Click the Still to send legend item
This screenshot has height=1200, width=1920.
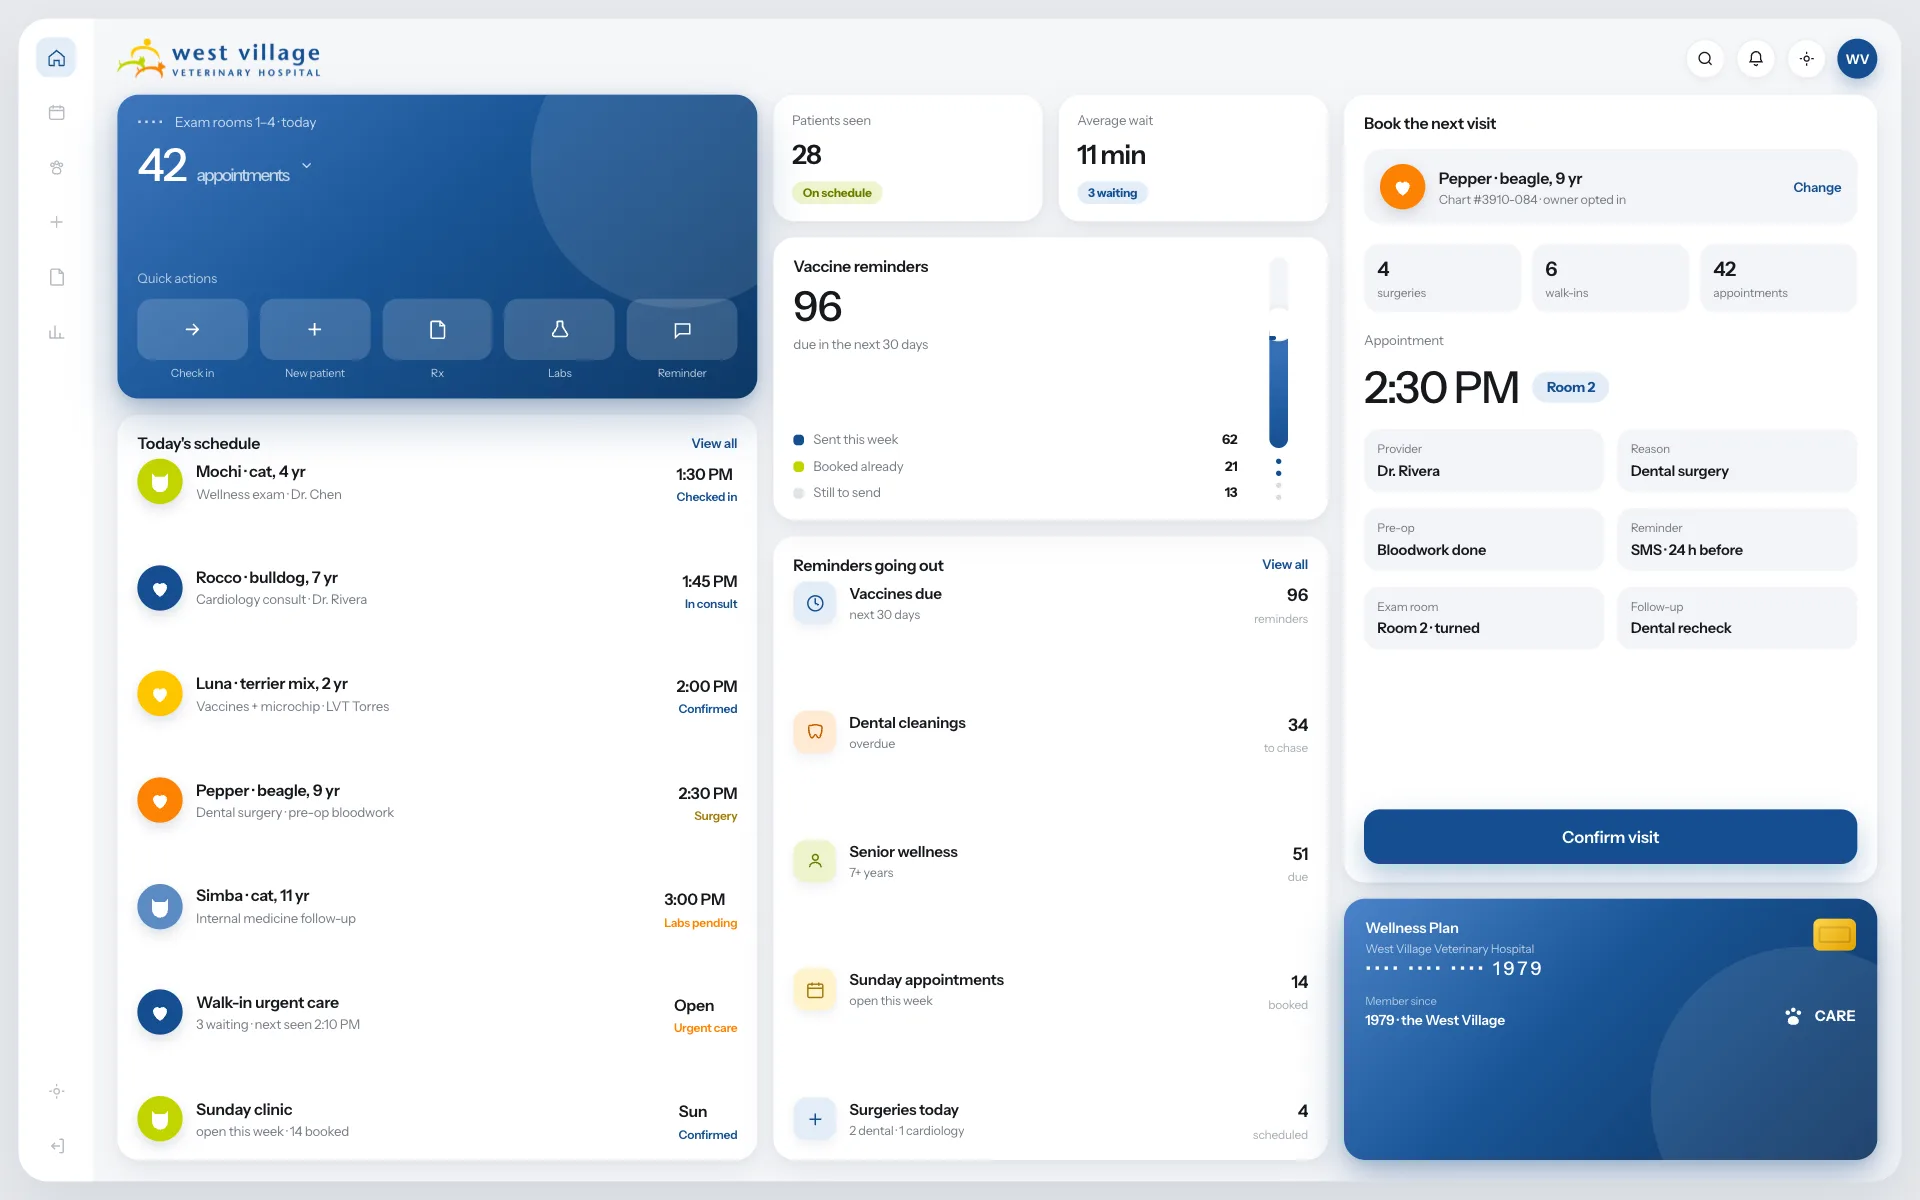tap(1015, 493)
